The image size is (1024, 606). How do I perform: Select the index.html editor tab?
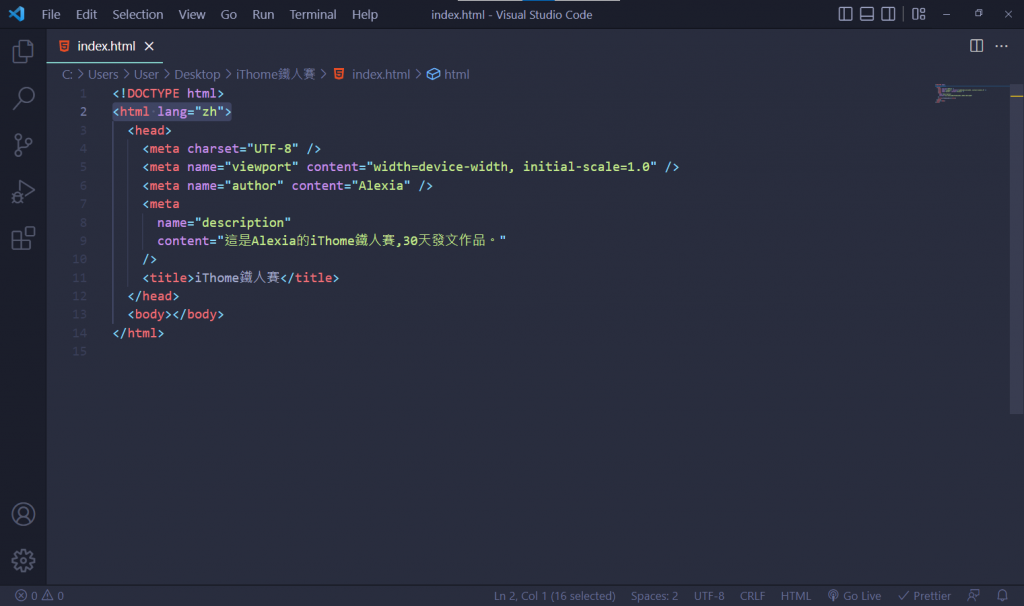pyautogui.click(x=105, y=46)
